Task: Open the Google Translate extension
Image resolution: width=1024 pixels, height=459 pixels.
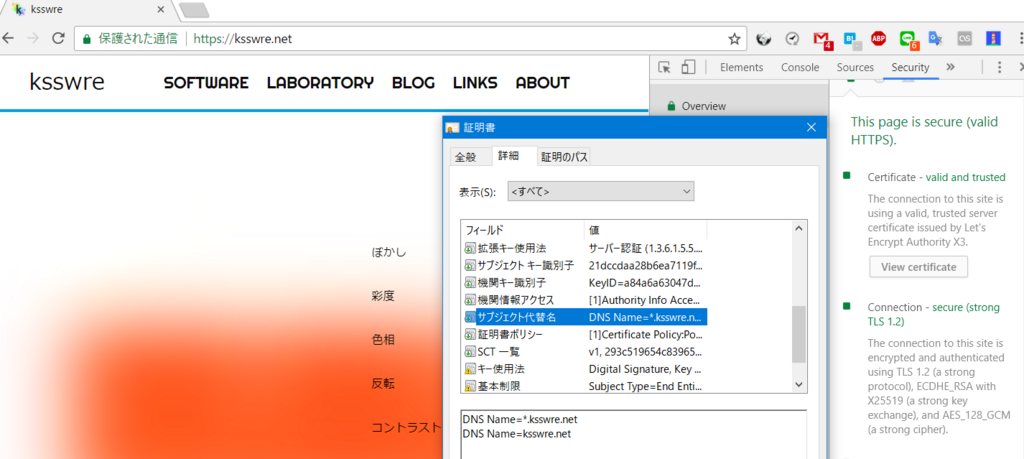Action: pos(936,39)
